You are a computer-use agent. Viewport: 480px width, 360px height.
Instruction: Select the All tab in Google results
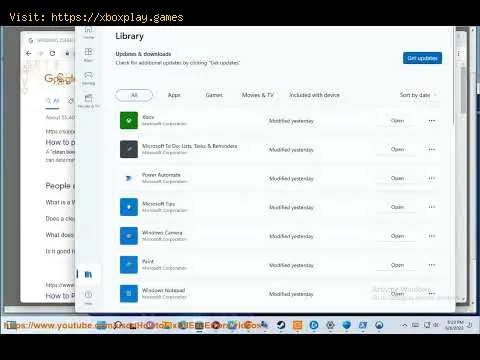coord(53,101)
